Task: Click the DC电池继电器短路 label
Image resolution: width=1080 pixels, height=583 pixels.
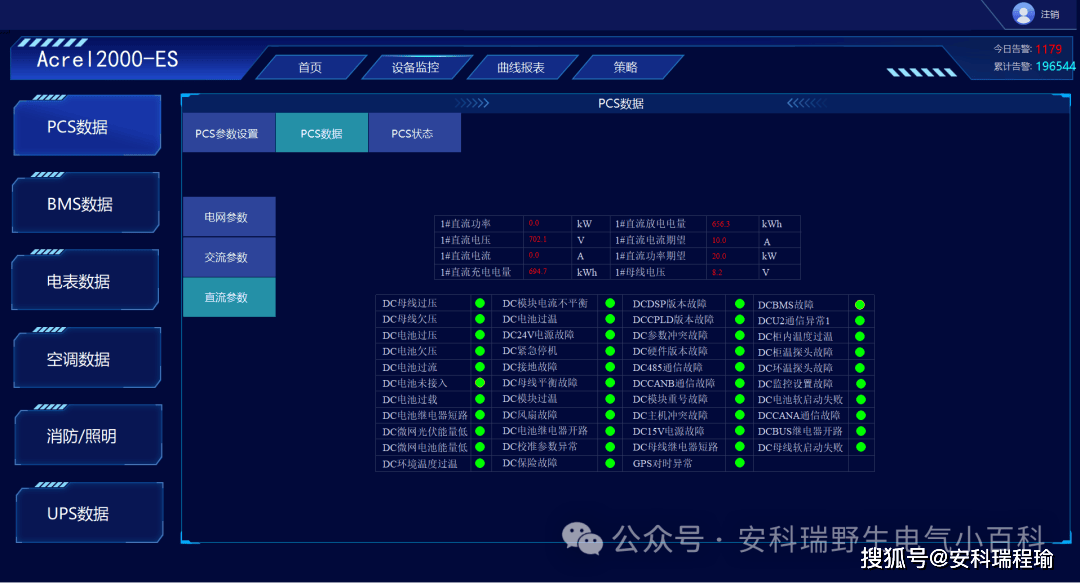Action: pos(425,416)
